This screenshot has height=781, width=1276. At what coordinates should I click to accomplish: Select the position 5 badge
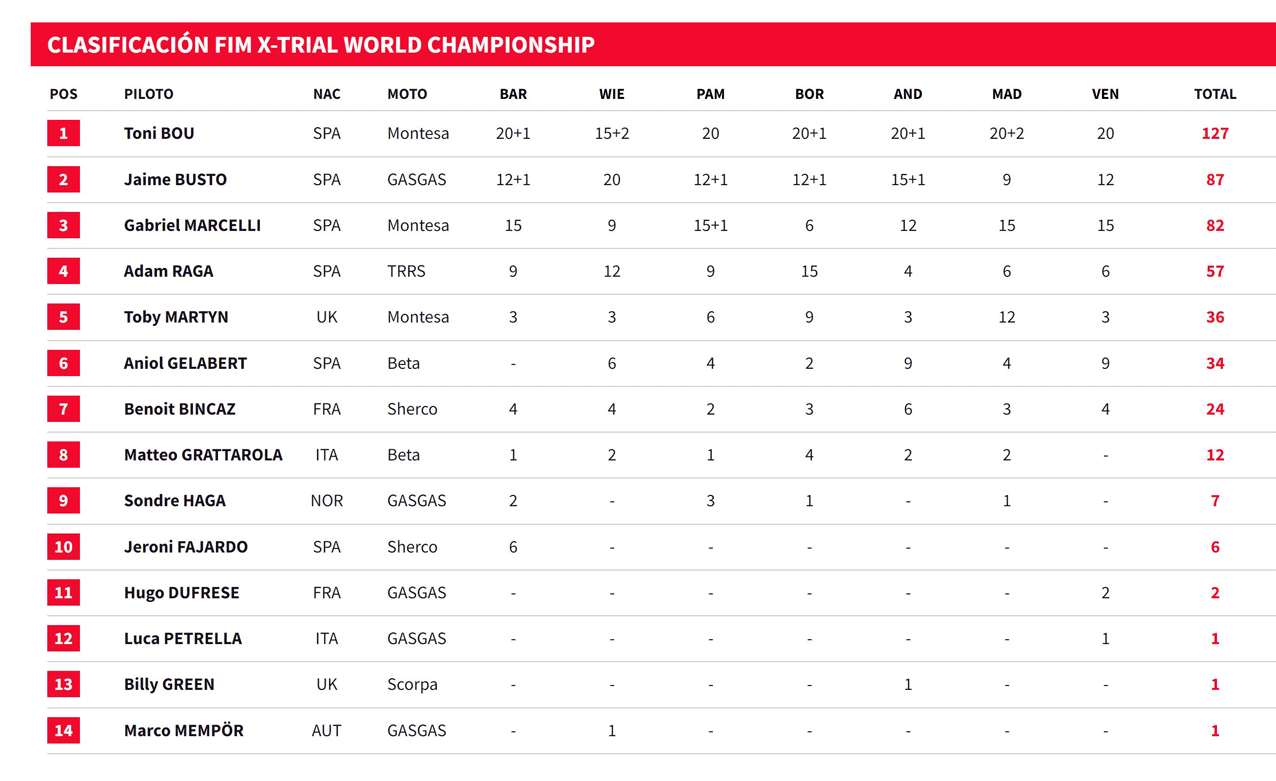(x=63, y=317)
